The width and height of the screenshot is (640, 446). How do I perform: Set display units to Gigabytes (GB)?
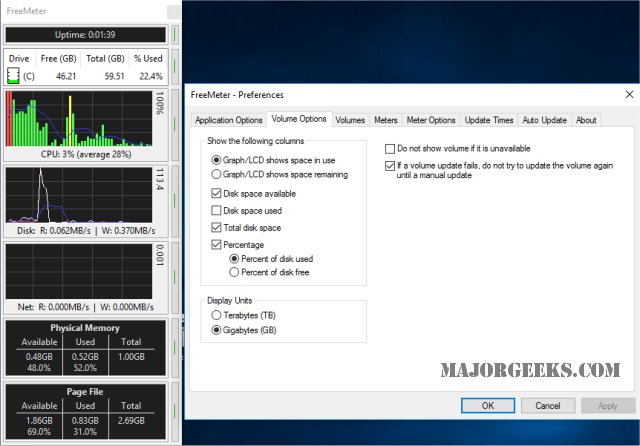(244, 330)
